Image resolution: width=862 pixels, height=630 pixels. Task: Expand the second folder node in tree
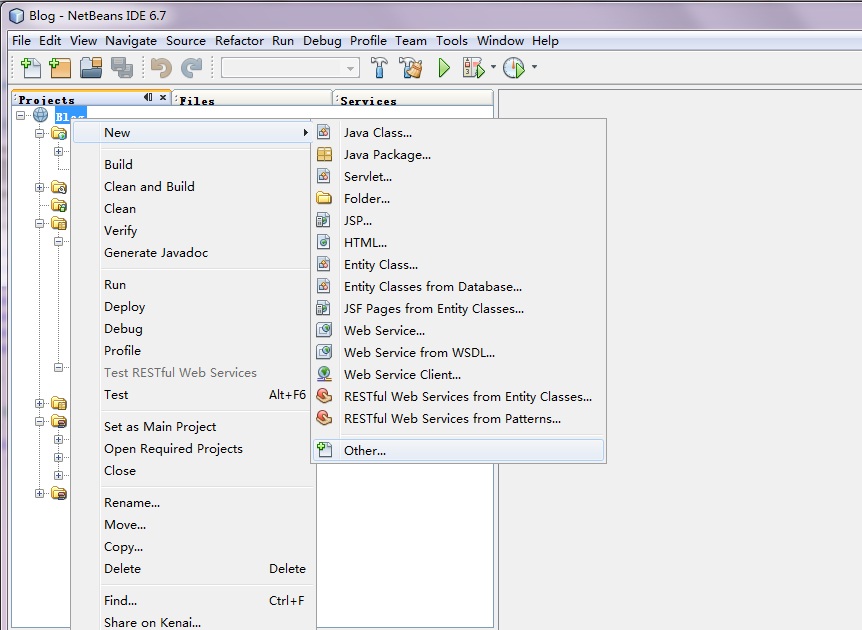click(40, 187)
